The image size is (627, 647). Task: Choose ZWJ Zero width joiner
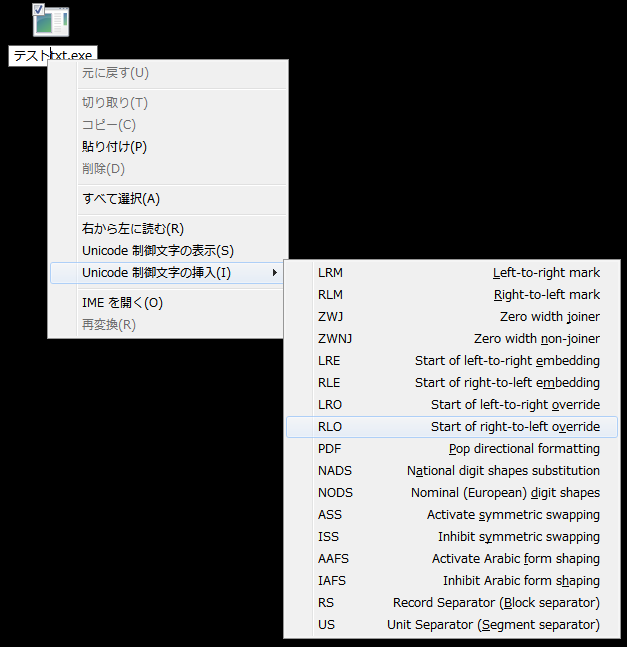coord(452,317)
